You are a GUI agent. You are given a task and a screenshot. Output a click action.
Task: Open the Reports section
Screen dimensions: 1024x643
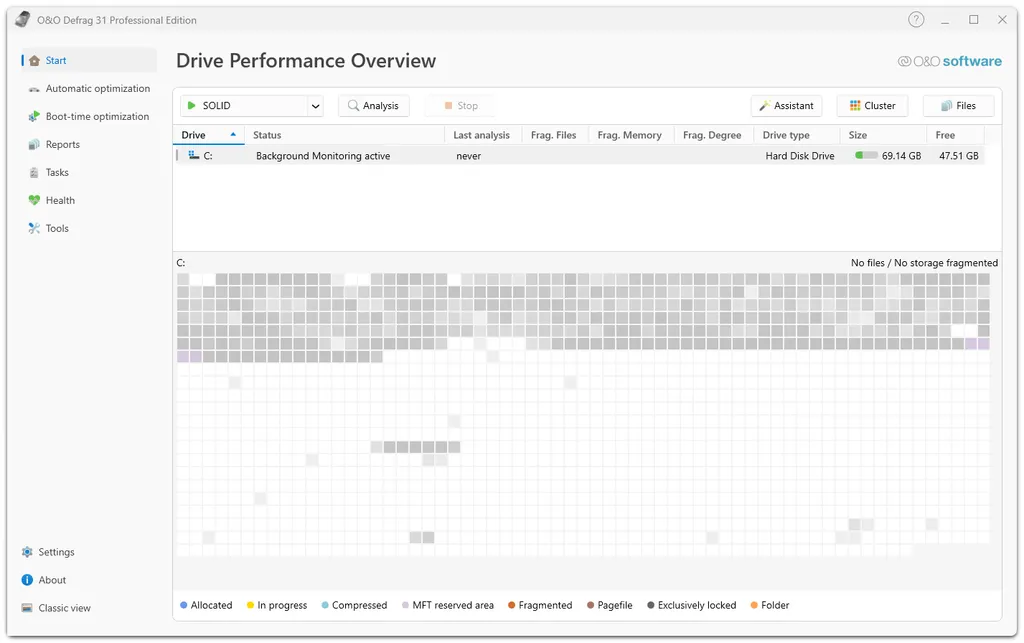89,145
